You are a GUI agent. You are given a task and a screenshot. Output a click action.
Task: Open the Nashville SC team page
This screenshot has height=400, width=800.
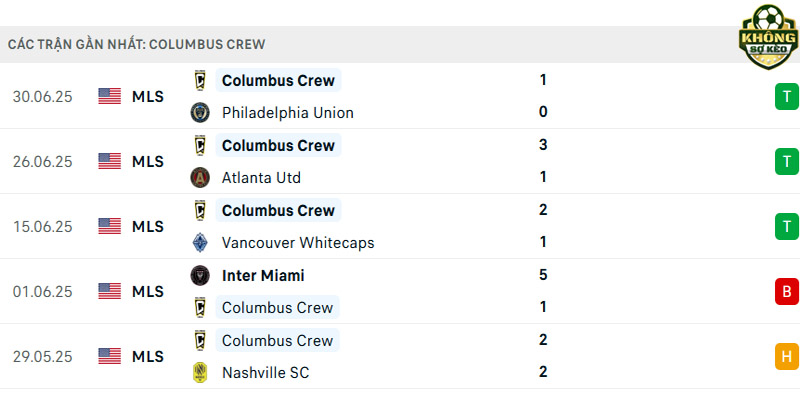tap(265, 372)
